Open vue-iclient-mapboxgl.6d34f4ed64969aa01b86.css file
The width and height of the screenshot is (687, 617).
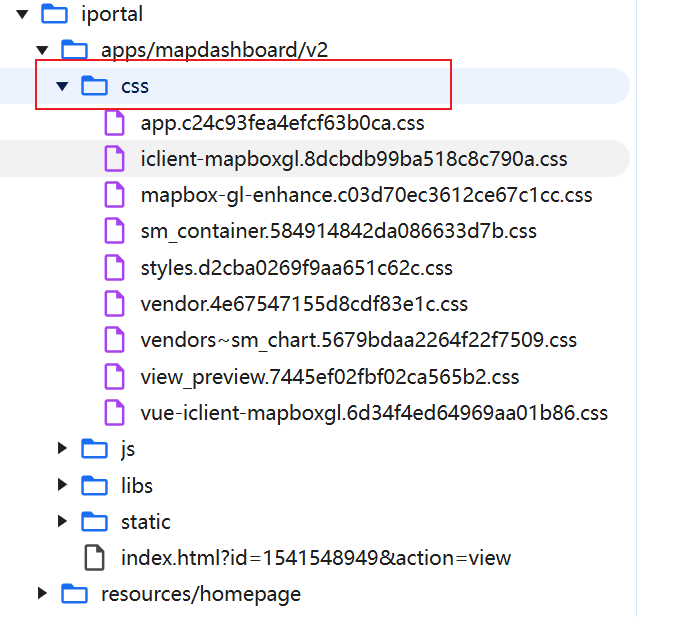coord(374,413)
